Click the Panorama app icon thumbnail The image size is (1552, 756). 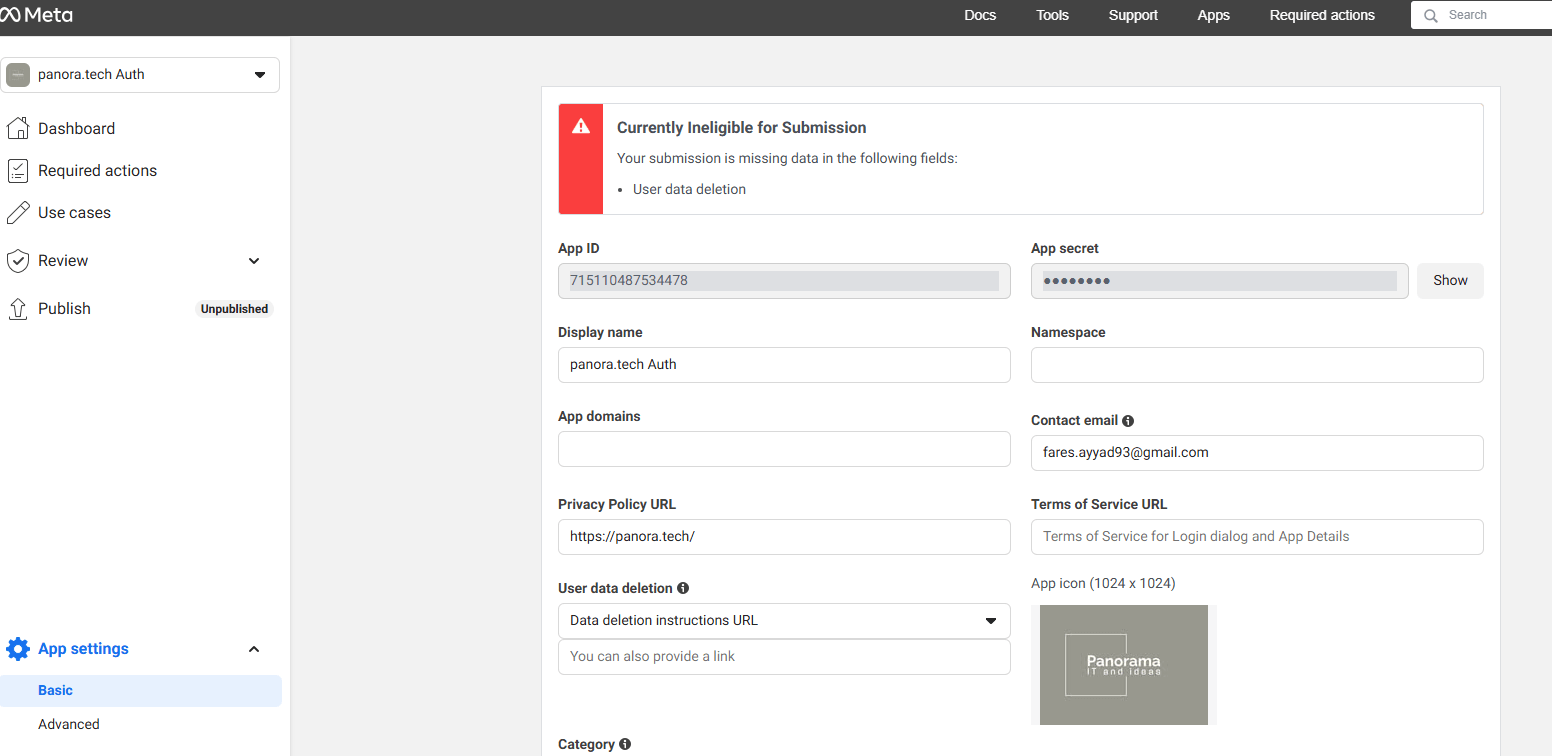click(1124, 665)
